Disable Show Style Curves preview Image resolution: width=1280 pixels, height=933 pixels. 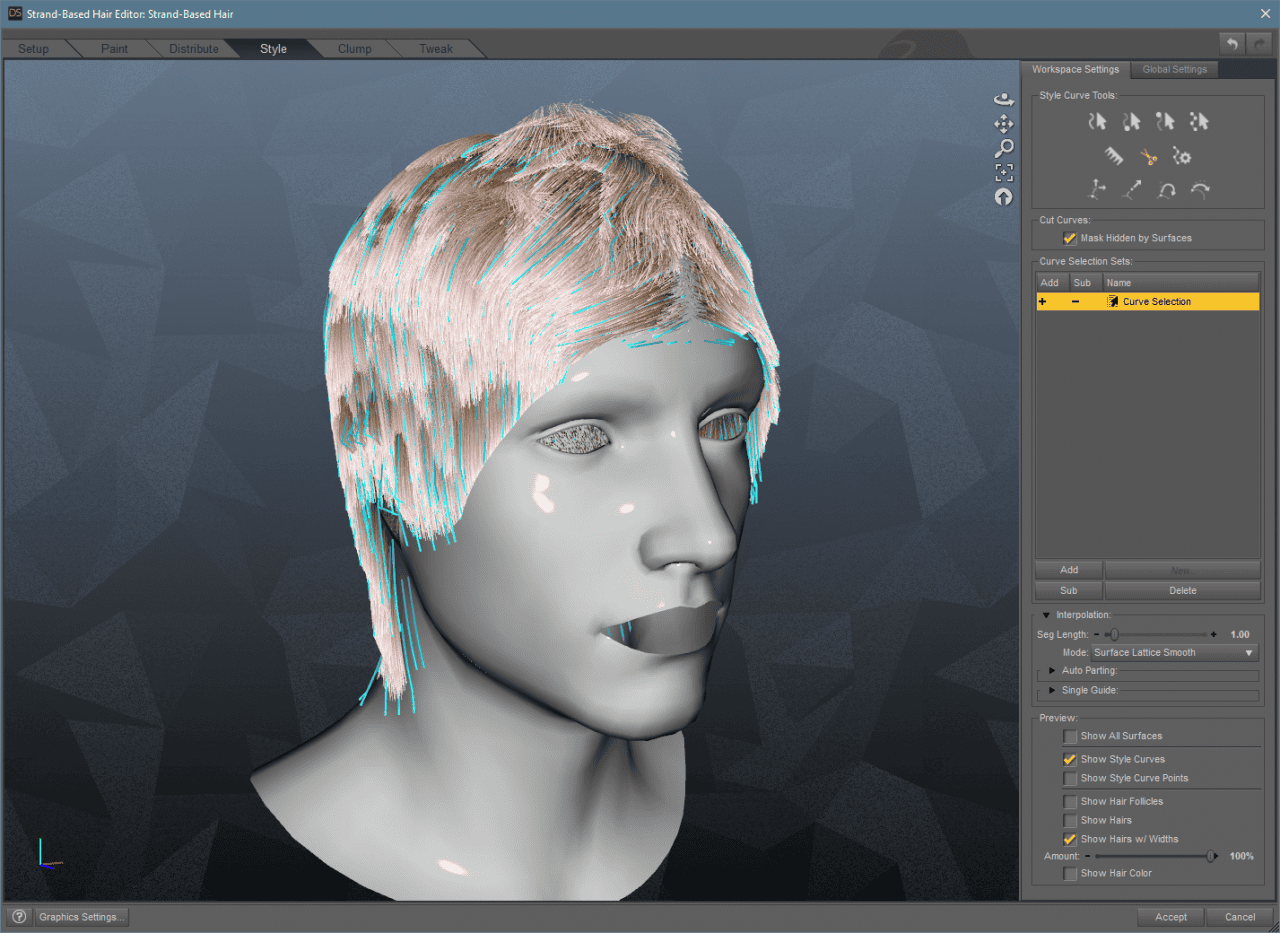point(1069,759)
